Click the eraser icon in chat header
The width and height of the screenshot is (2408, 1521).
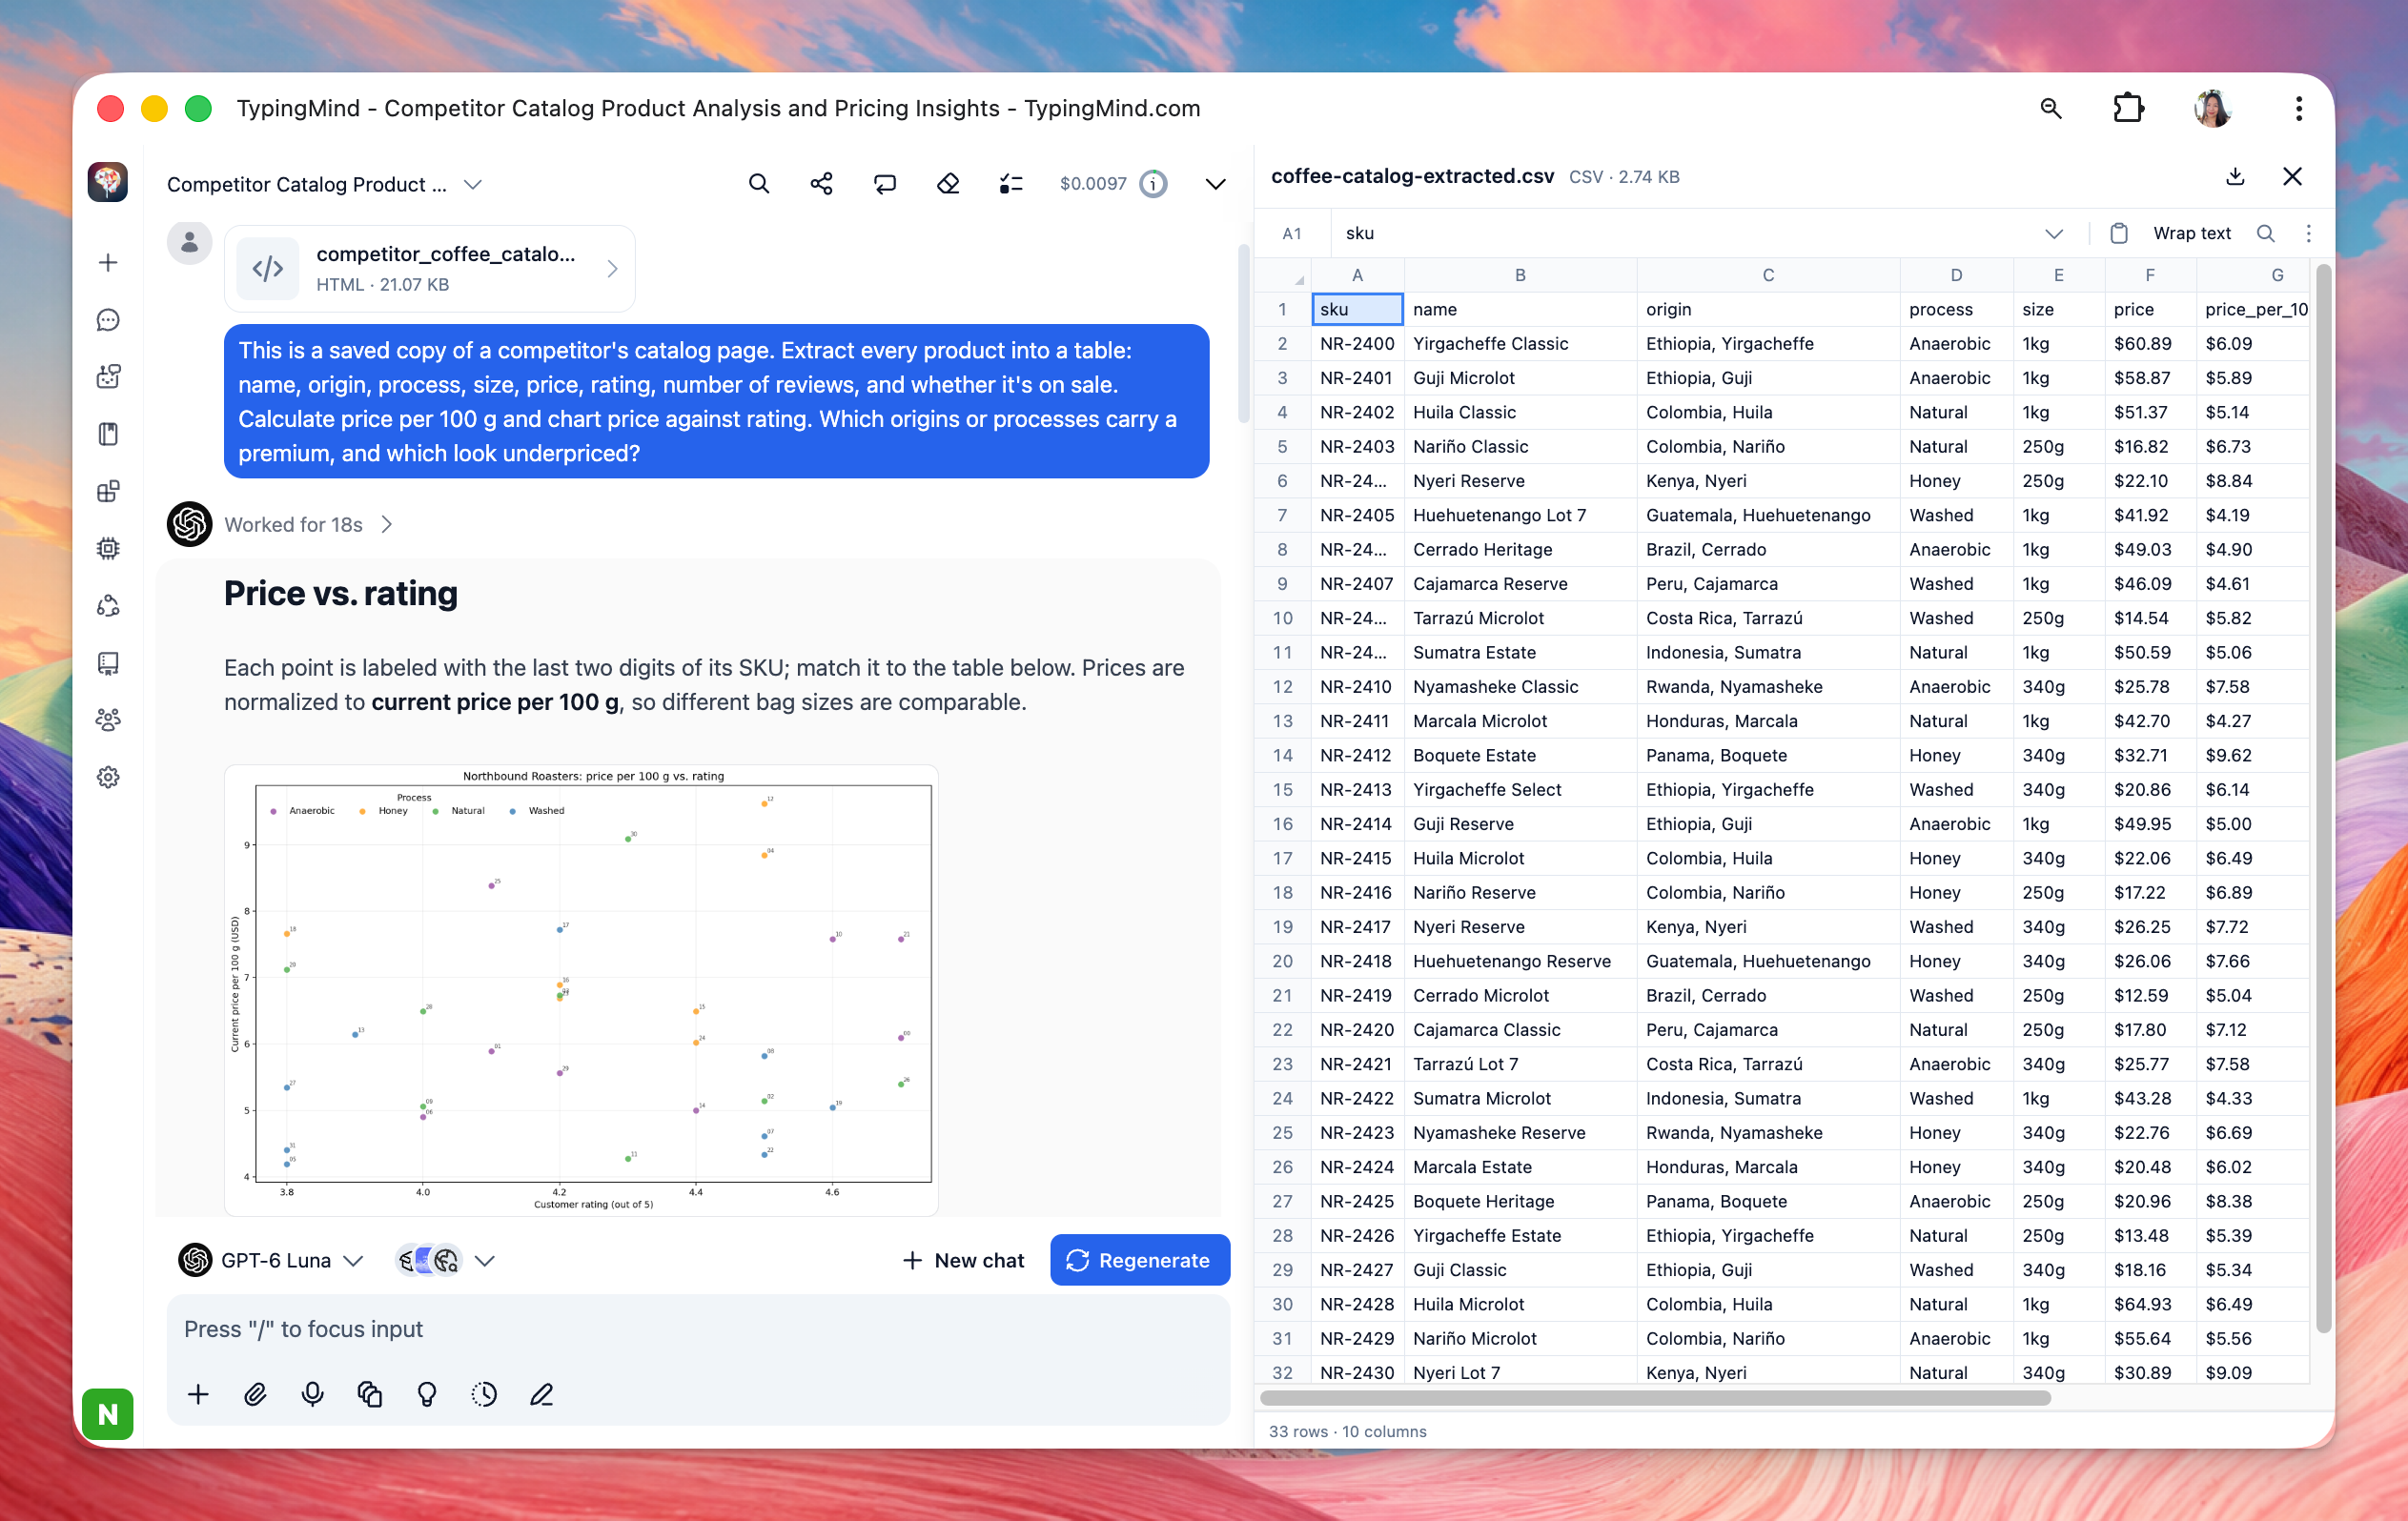click(948, 184)
